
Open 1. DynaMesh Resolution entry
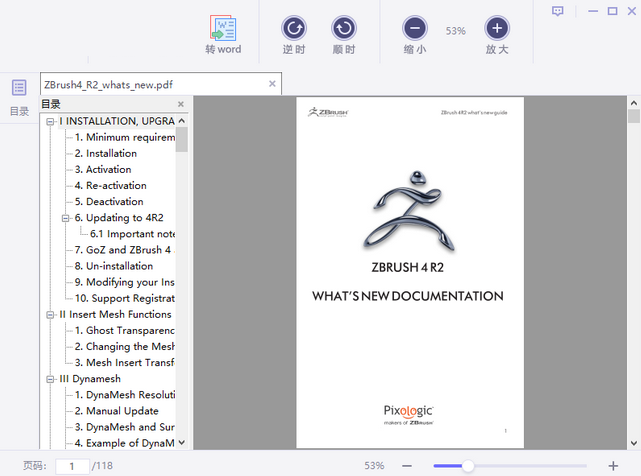[125, 395]
